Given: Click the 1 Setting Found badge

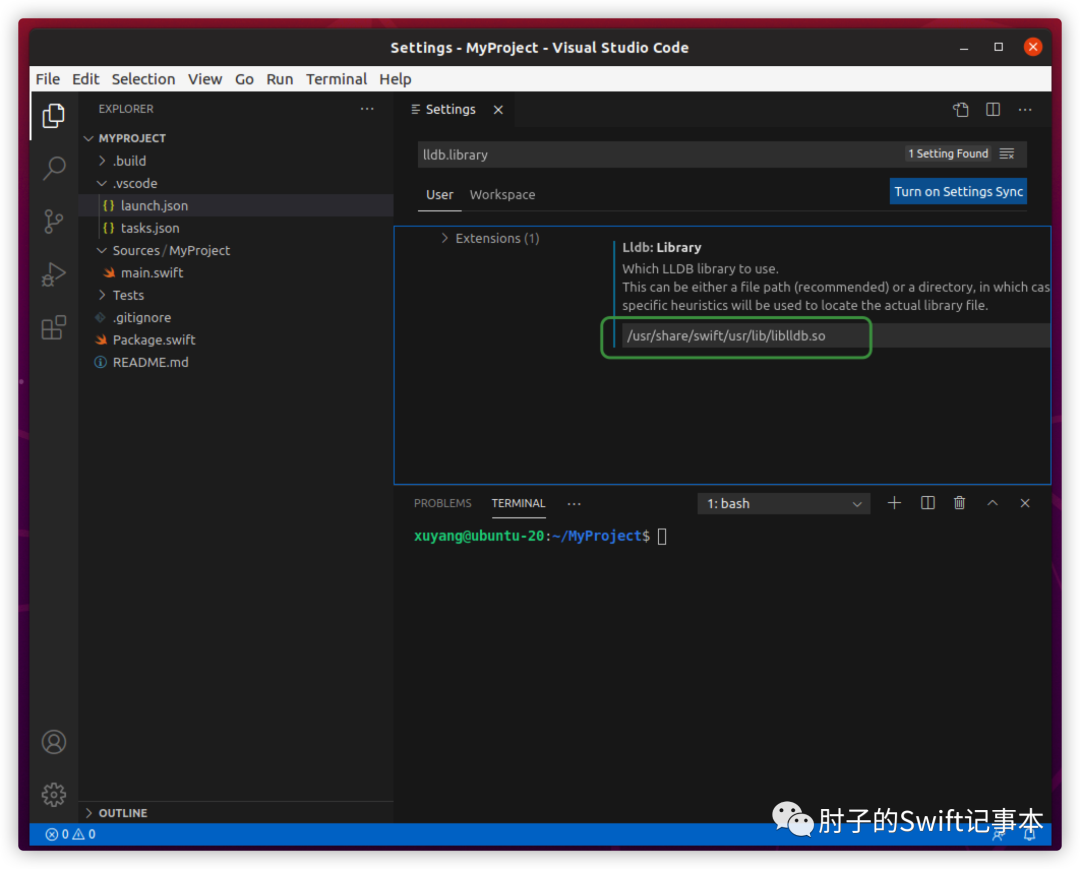Looking at the screenshot, I should click(948, 154).
